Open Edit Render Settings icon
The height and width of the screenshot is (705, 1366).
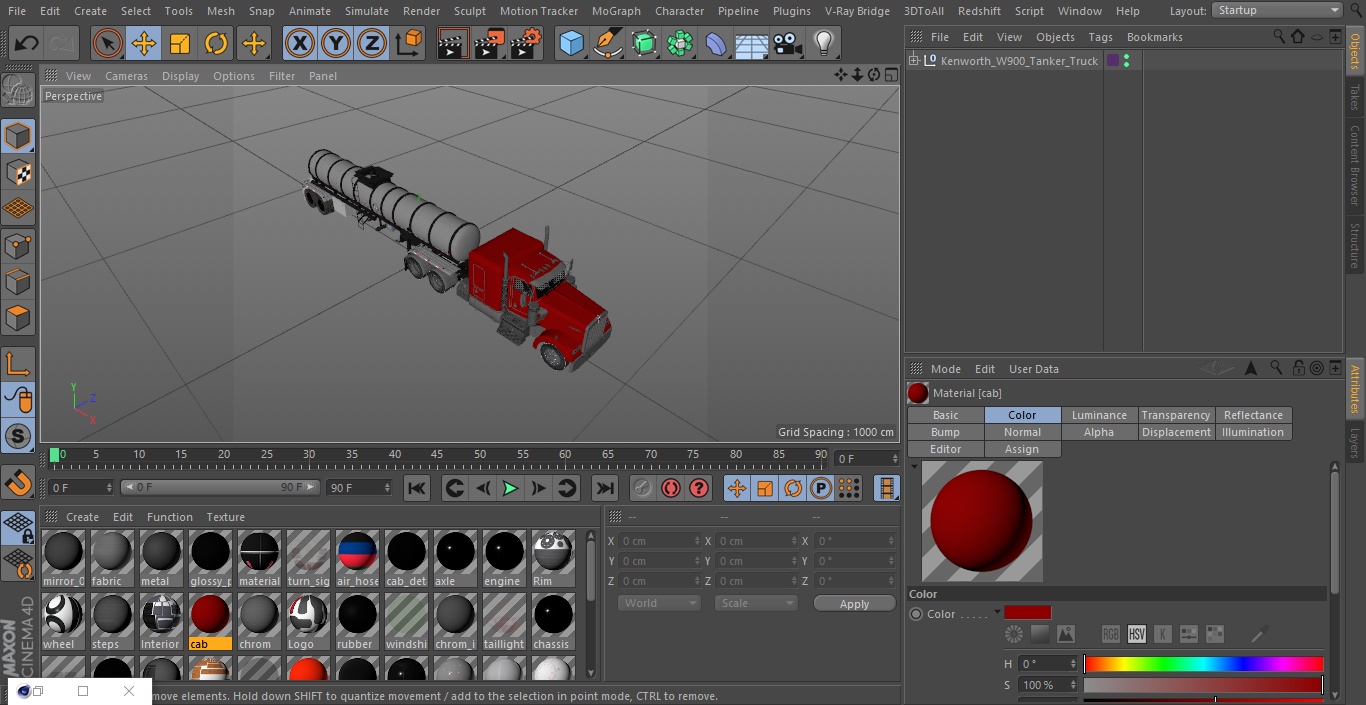[526, 43]
